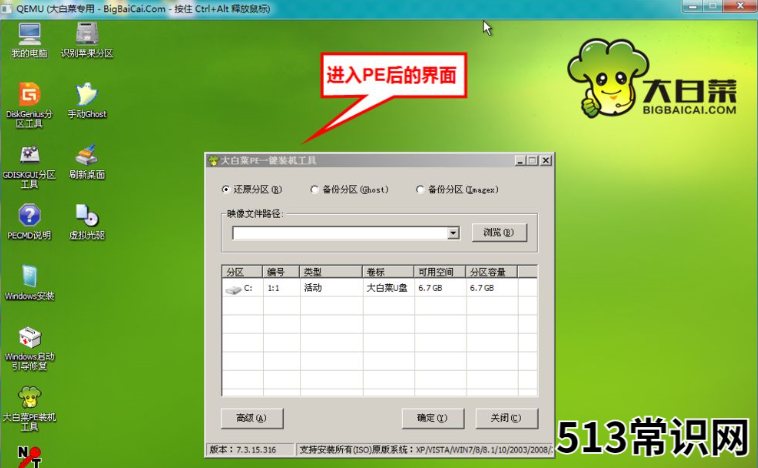Viewport: 758px width, 468px height.
Task: Sort by the 分区容量 column header
Action: pyautogui.click(x=492, y=272)
